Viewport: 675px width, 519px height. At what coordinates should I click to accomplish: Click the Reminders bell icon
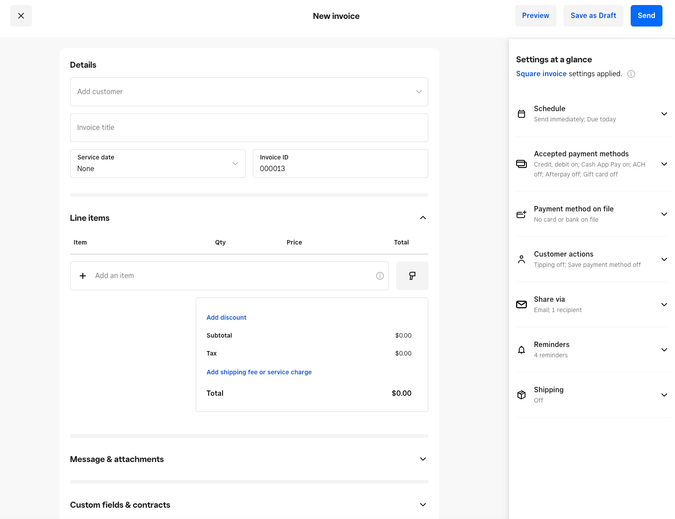[521, 350]
